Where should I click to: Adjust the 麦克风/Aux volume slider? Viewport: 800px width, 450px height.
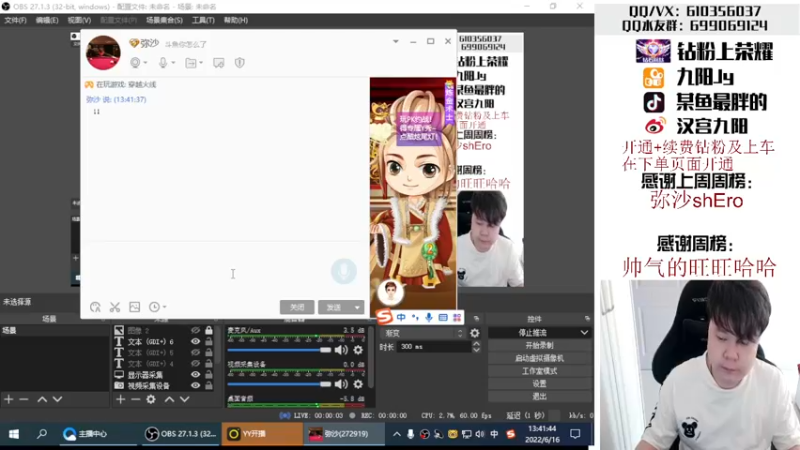279,350
